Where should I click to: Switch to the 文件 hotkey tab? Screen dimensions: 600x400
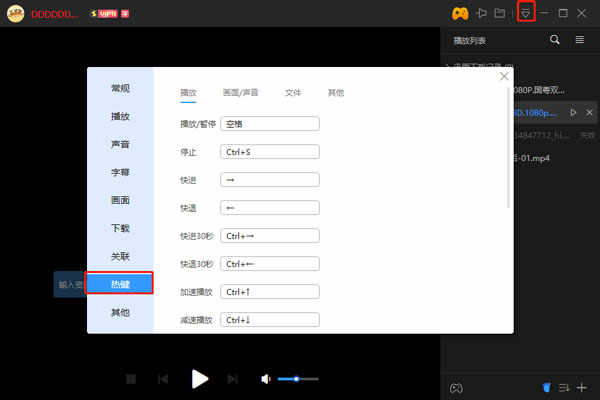pos(293,93)
